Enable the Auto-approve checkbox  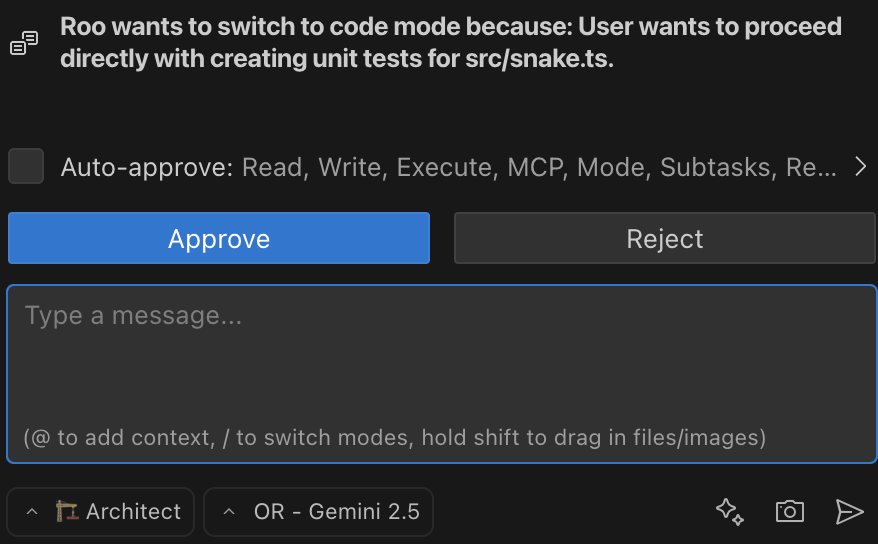pos(26,167)
